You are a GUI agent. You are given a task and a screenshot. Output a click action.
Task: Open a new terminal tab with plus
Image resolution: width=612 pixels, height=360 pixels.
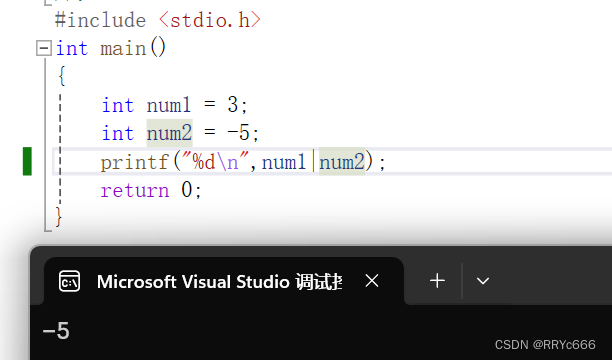point(437,281)
